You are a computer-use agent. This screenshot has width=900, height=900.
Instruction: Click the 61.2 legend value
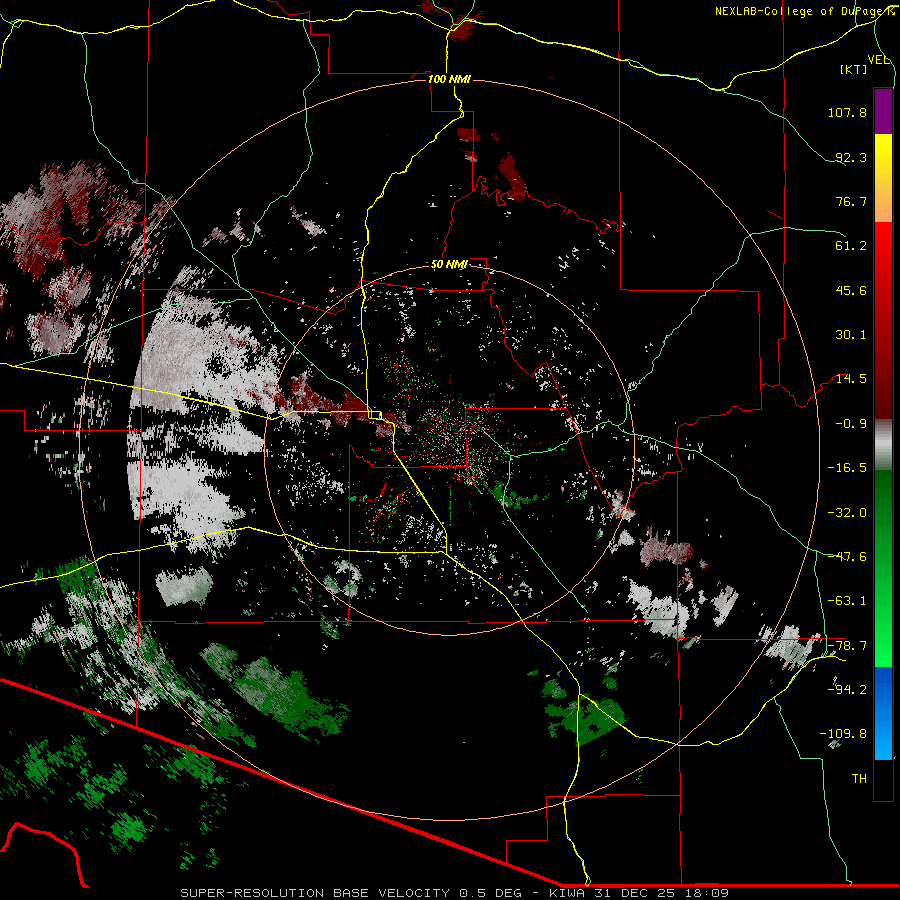[851, 246]
